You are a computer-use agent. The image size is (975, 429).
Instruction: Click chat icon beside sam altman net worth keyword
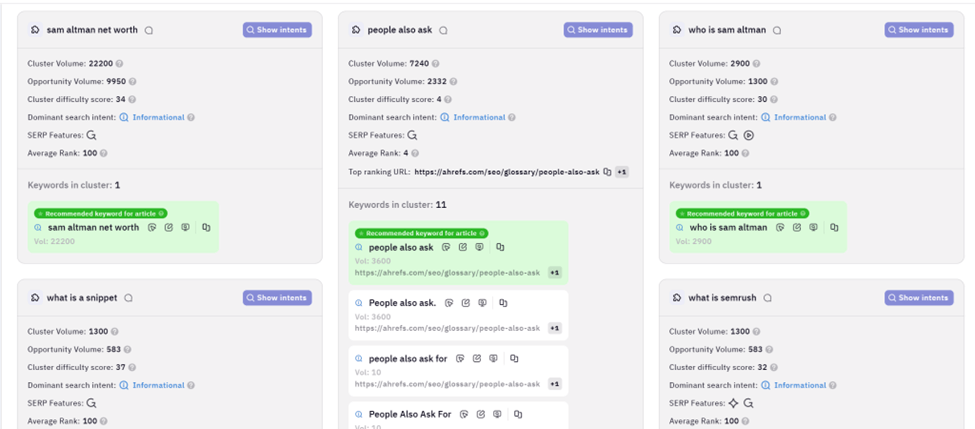[185, 228]
